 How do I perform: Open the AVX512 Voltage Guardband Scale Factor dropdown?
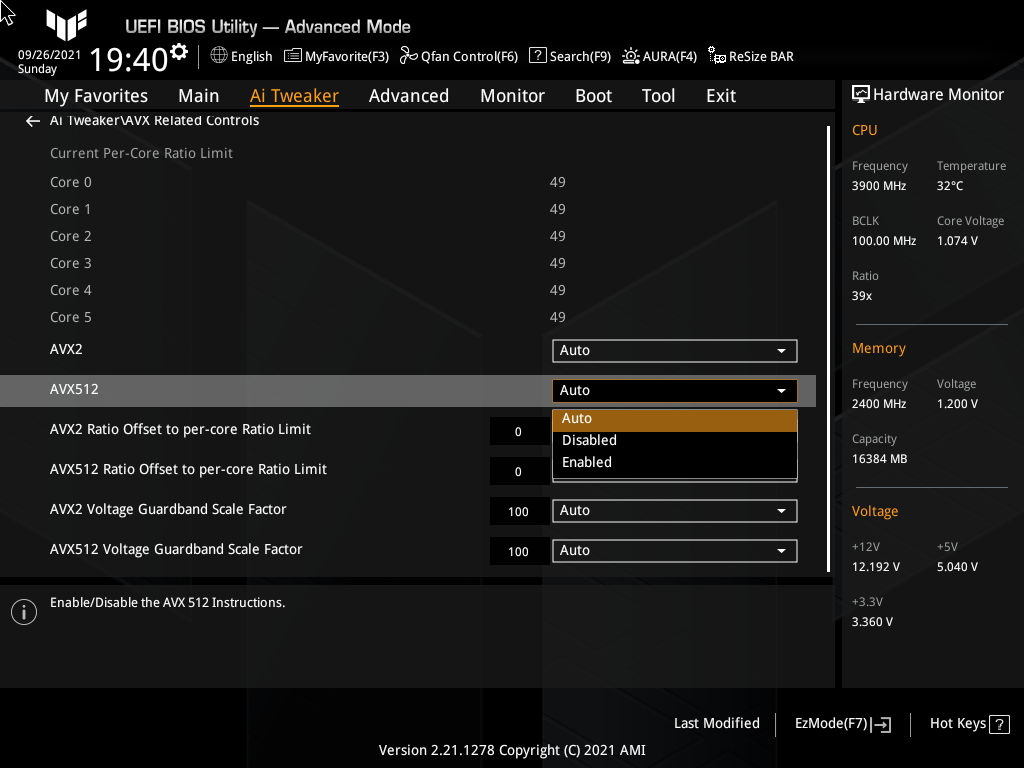coord(674,550)
